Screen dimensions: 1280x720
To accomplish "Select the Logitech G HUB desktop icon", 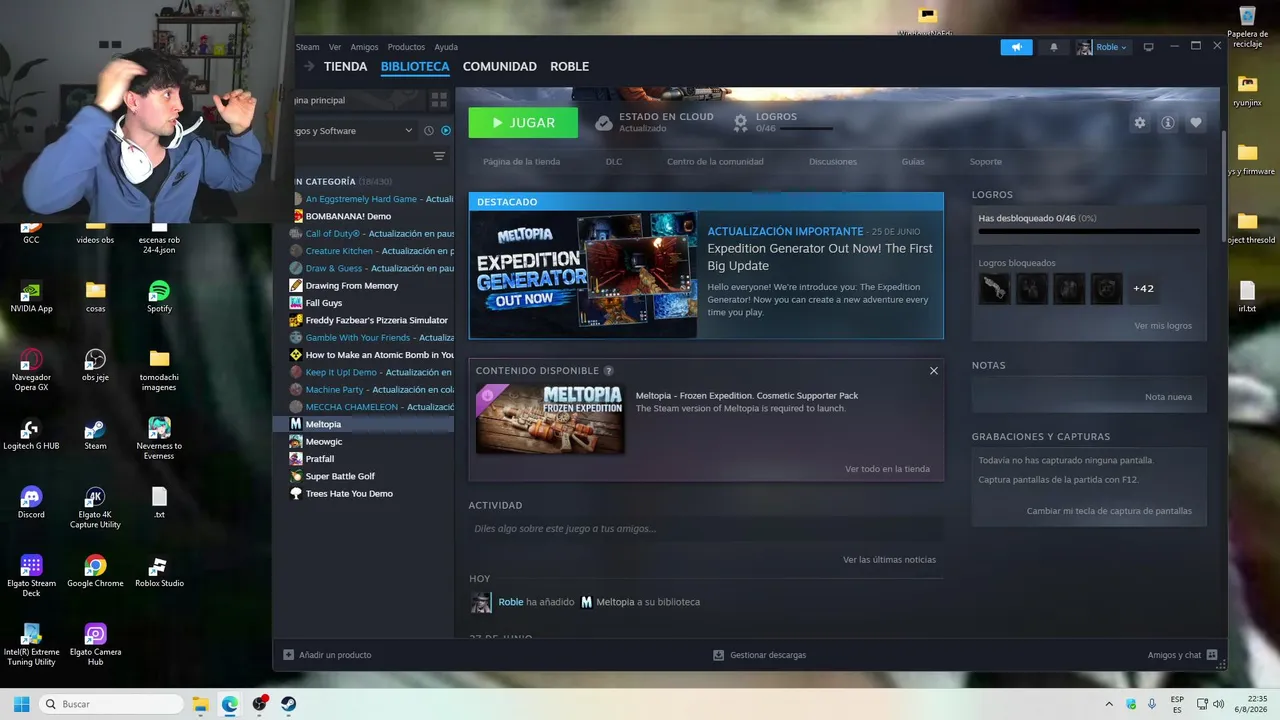I will (x=31, y=433).
